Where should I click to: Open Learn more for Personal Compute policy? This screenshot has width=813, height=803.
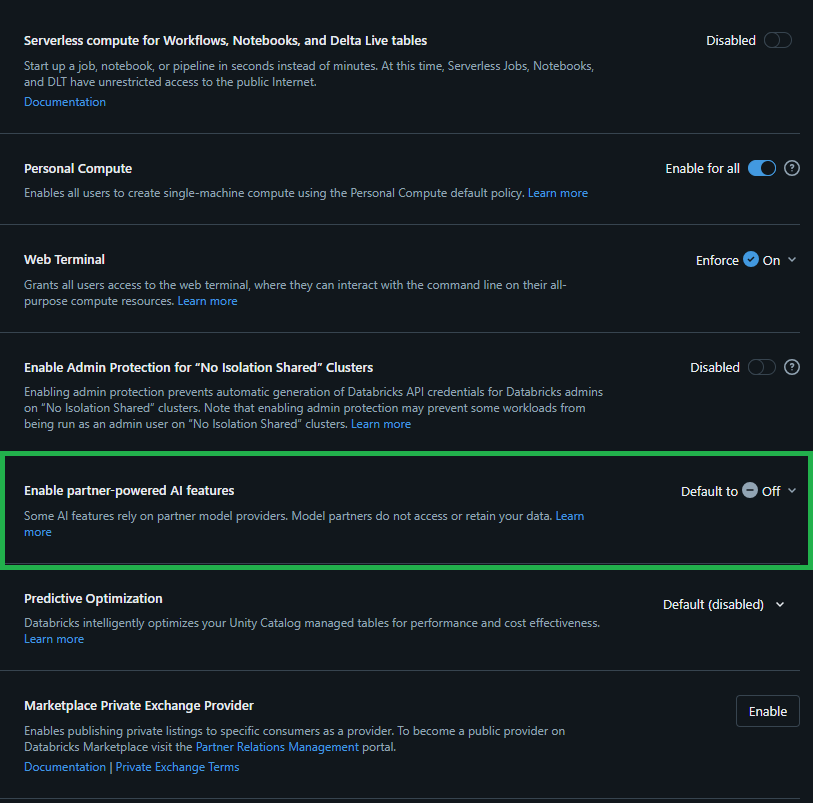pyautogui.click(x=557, y=192)
